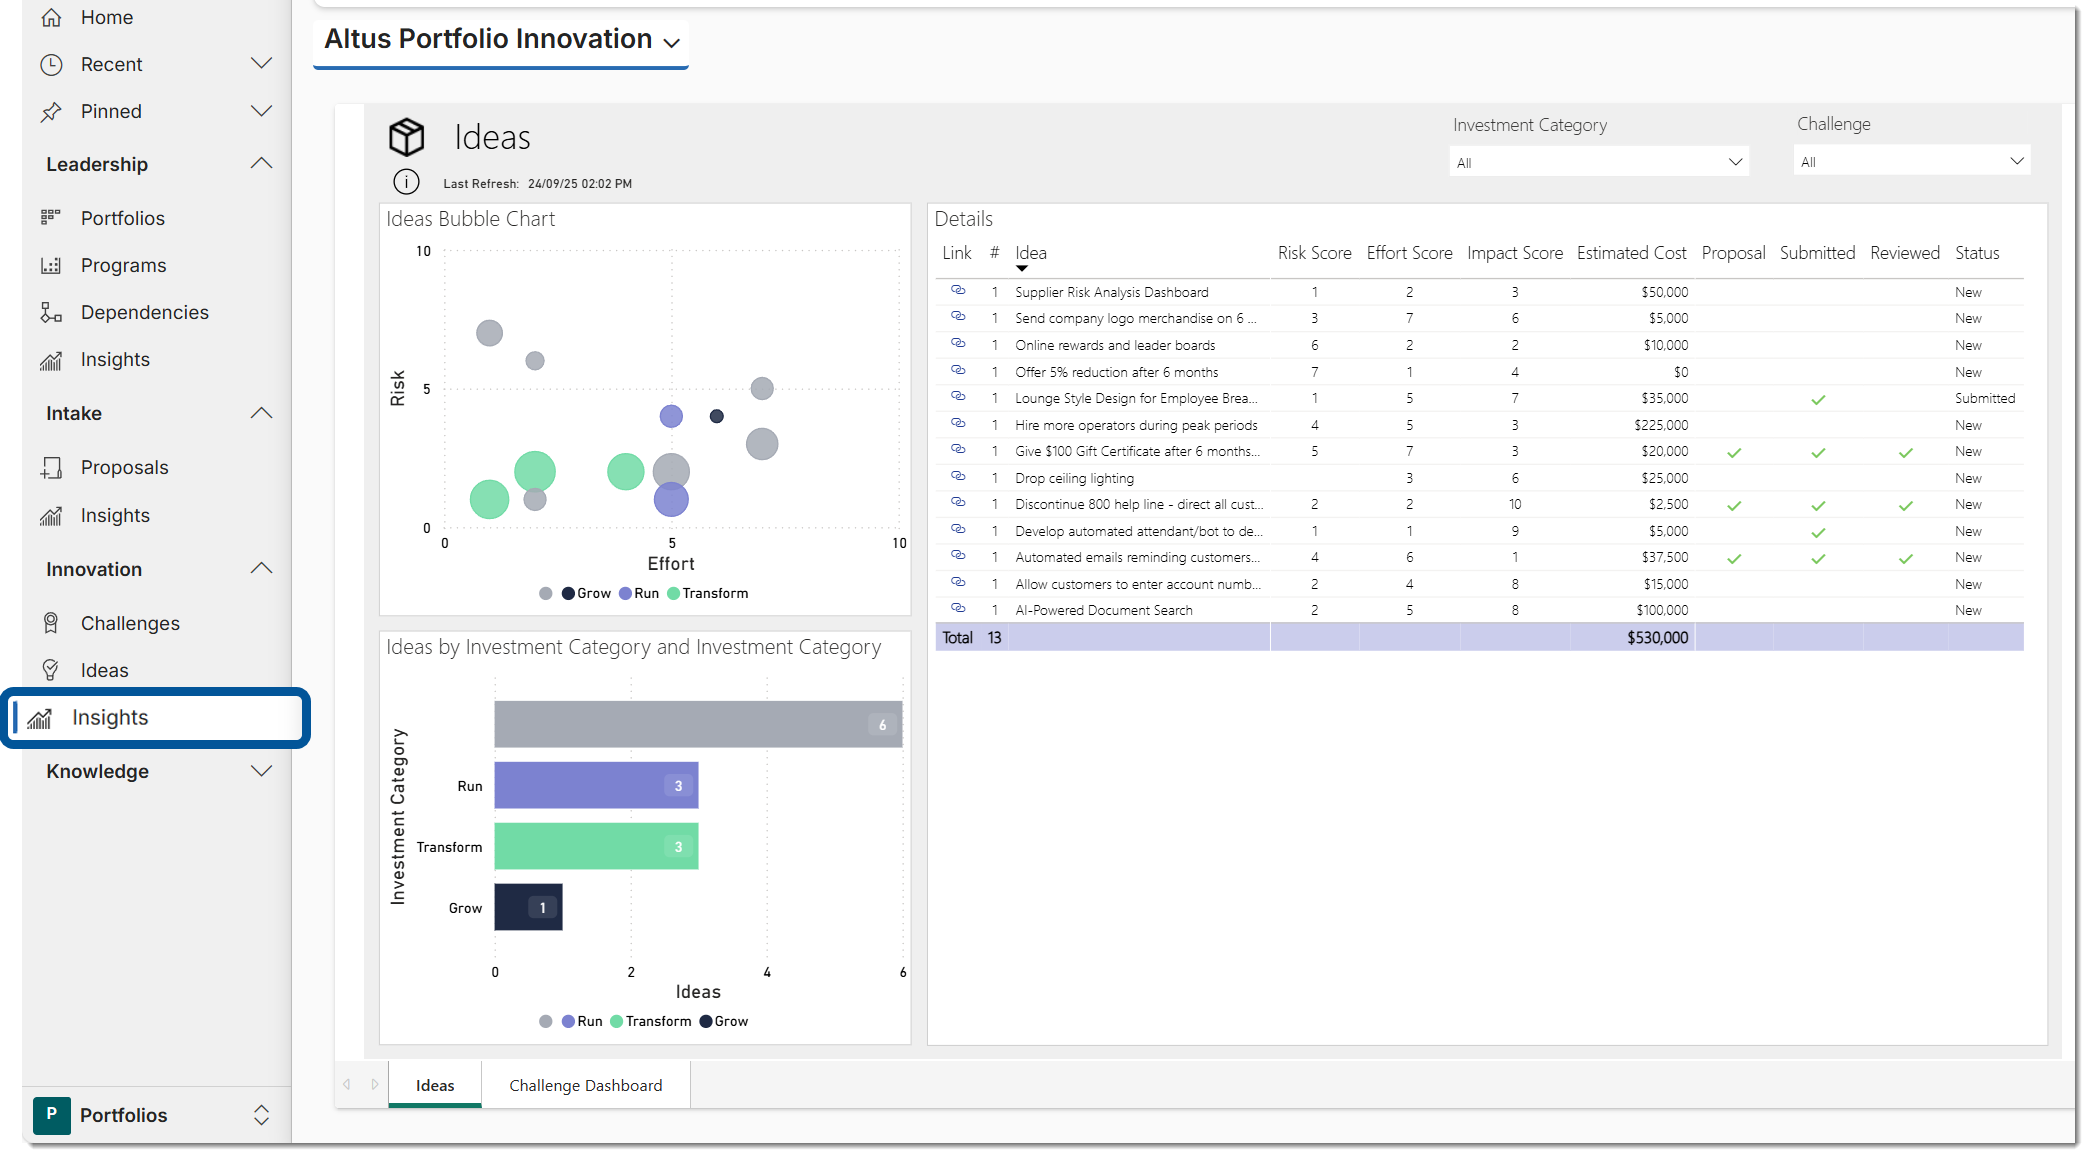Sort table by Estimated Cost header
2087x1155 pixels.
point(1631,253)
